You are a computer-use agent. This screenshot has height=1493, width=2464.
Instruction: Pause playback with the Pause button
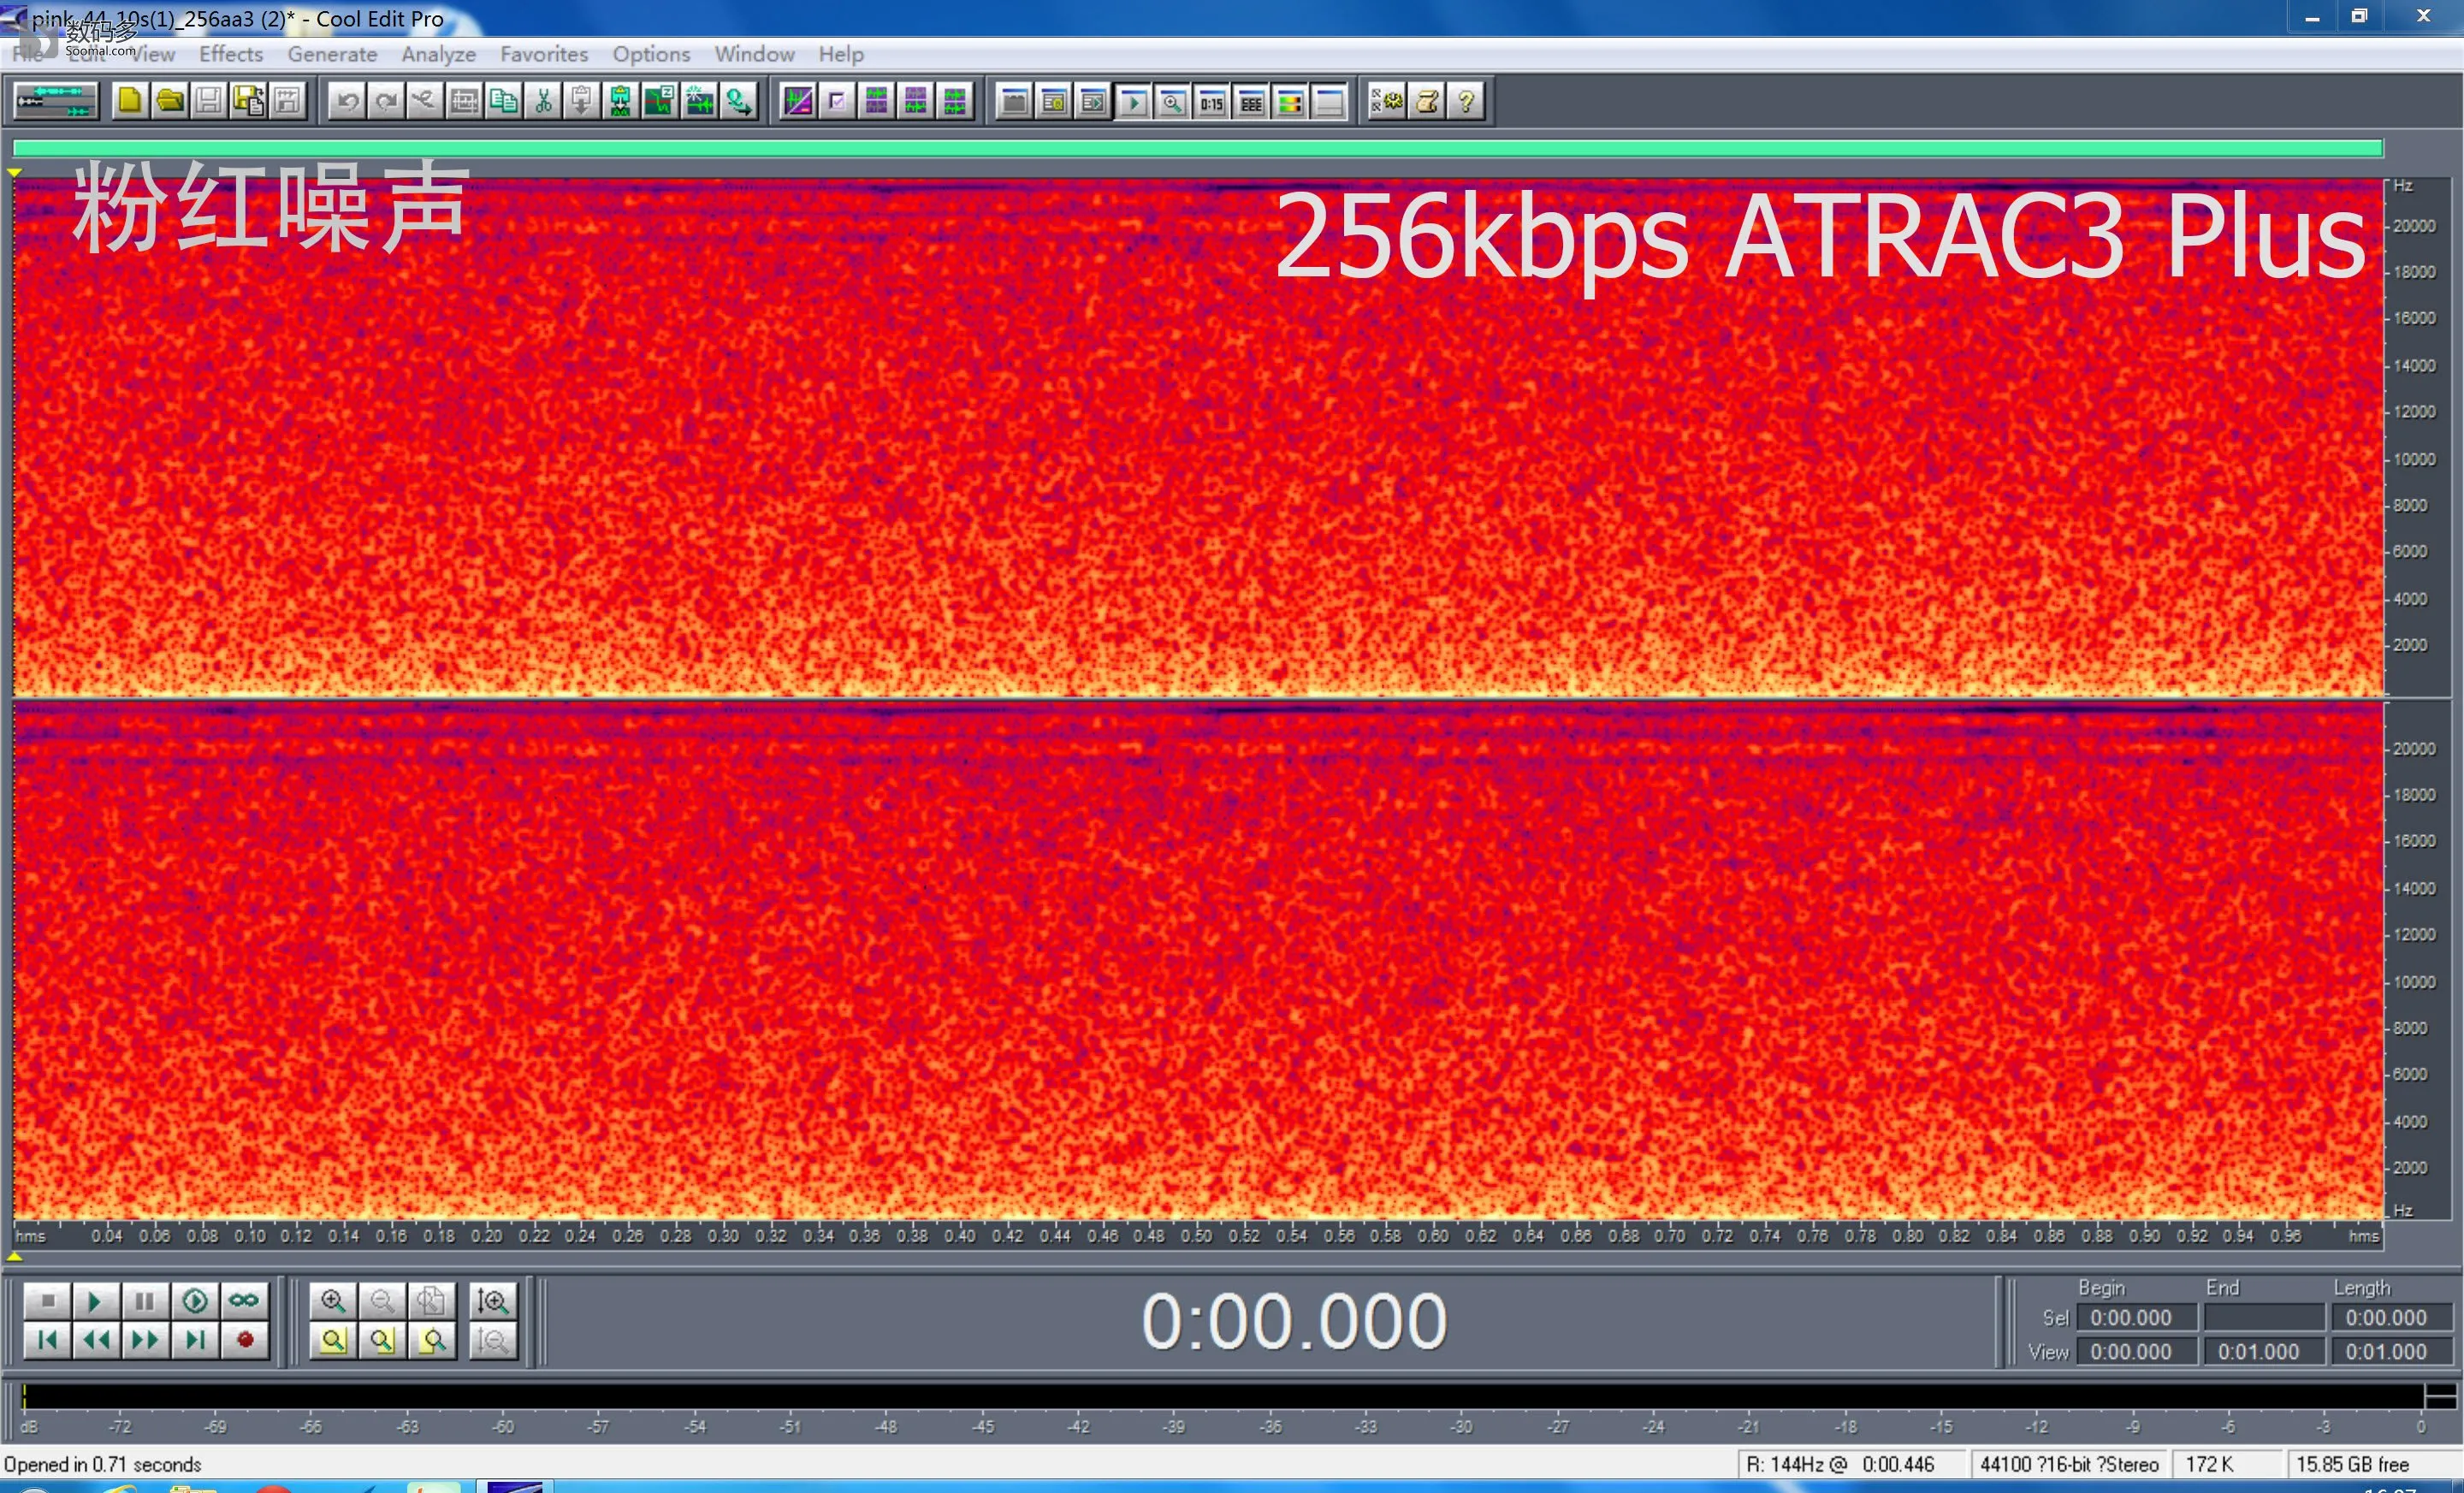click(145, 1300)
